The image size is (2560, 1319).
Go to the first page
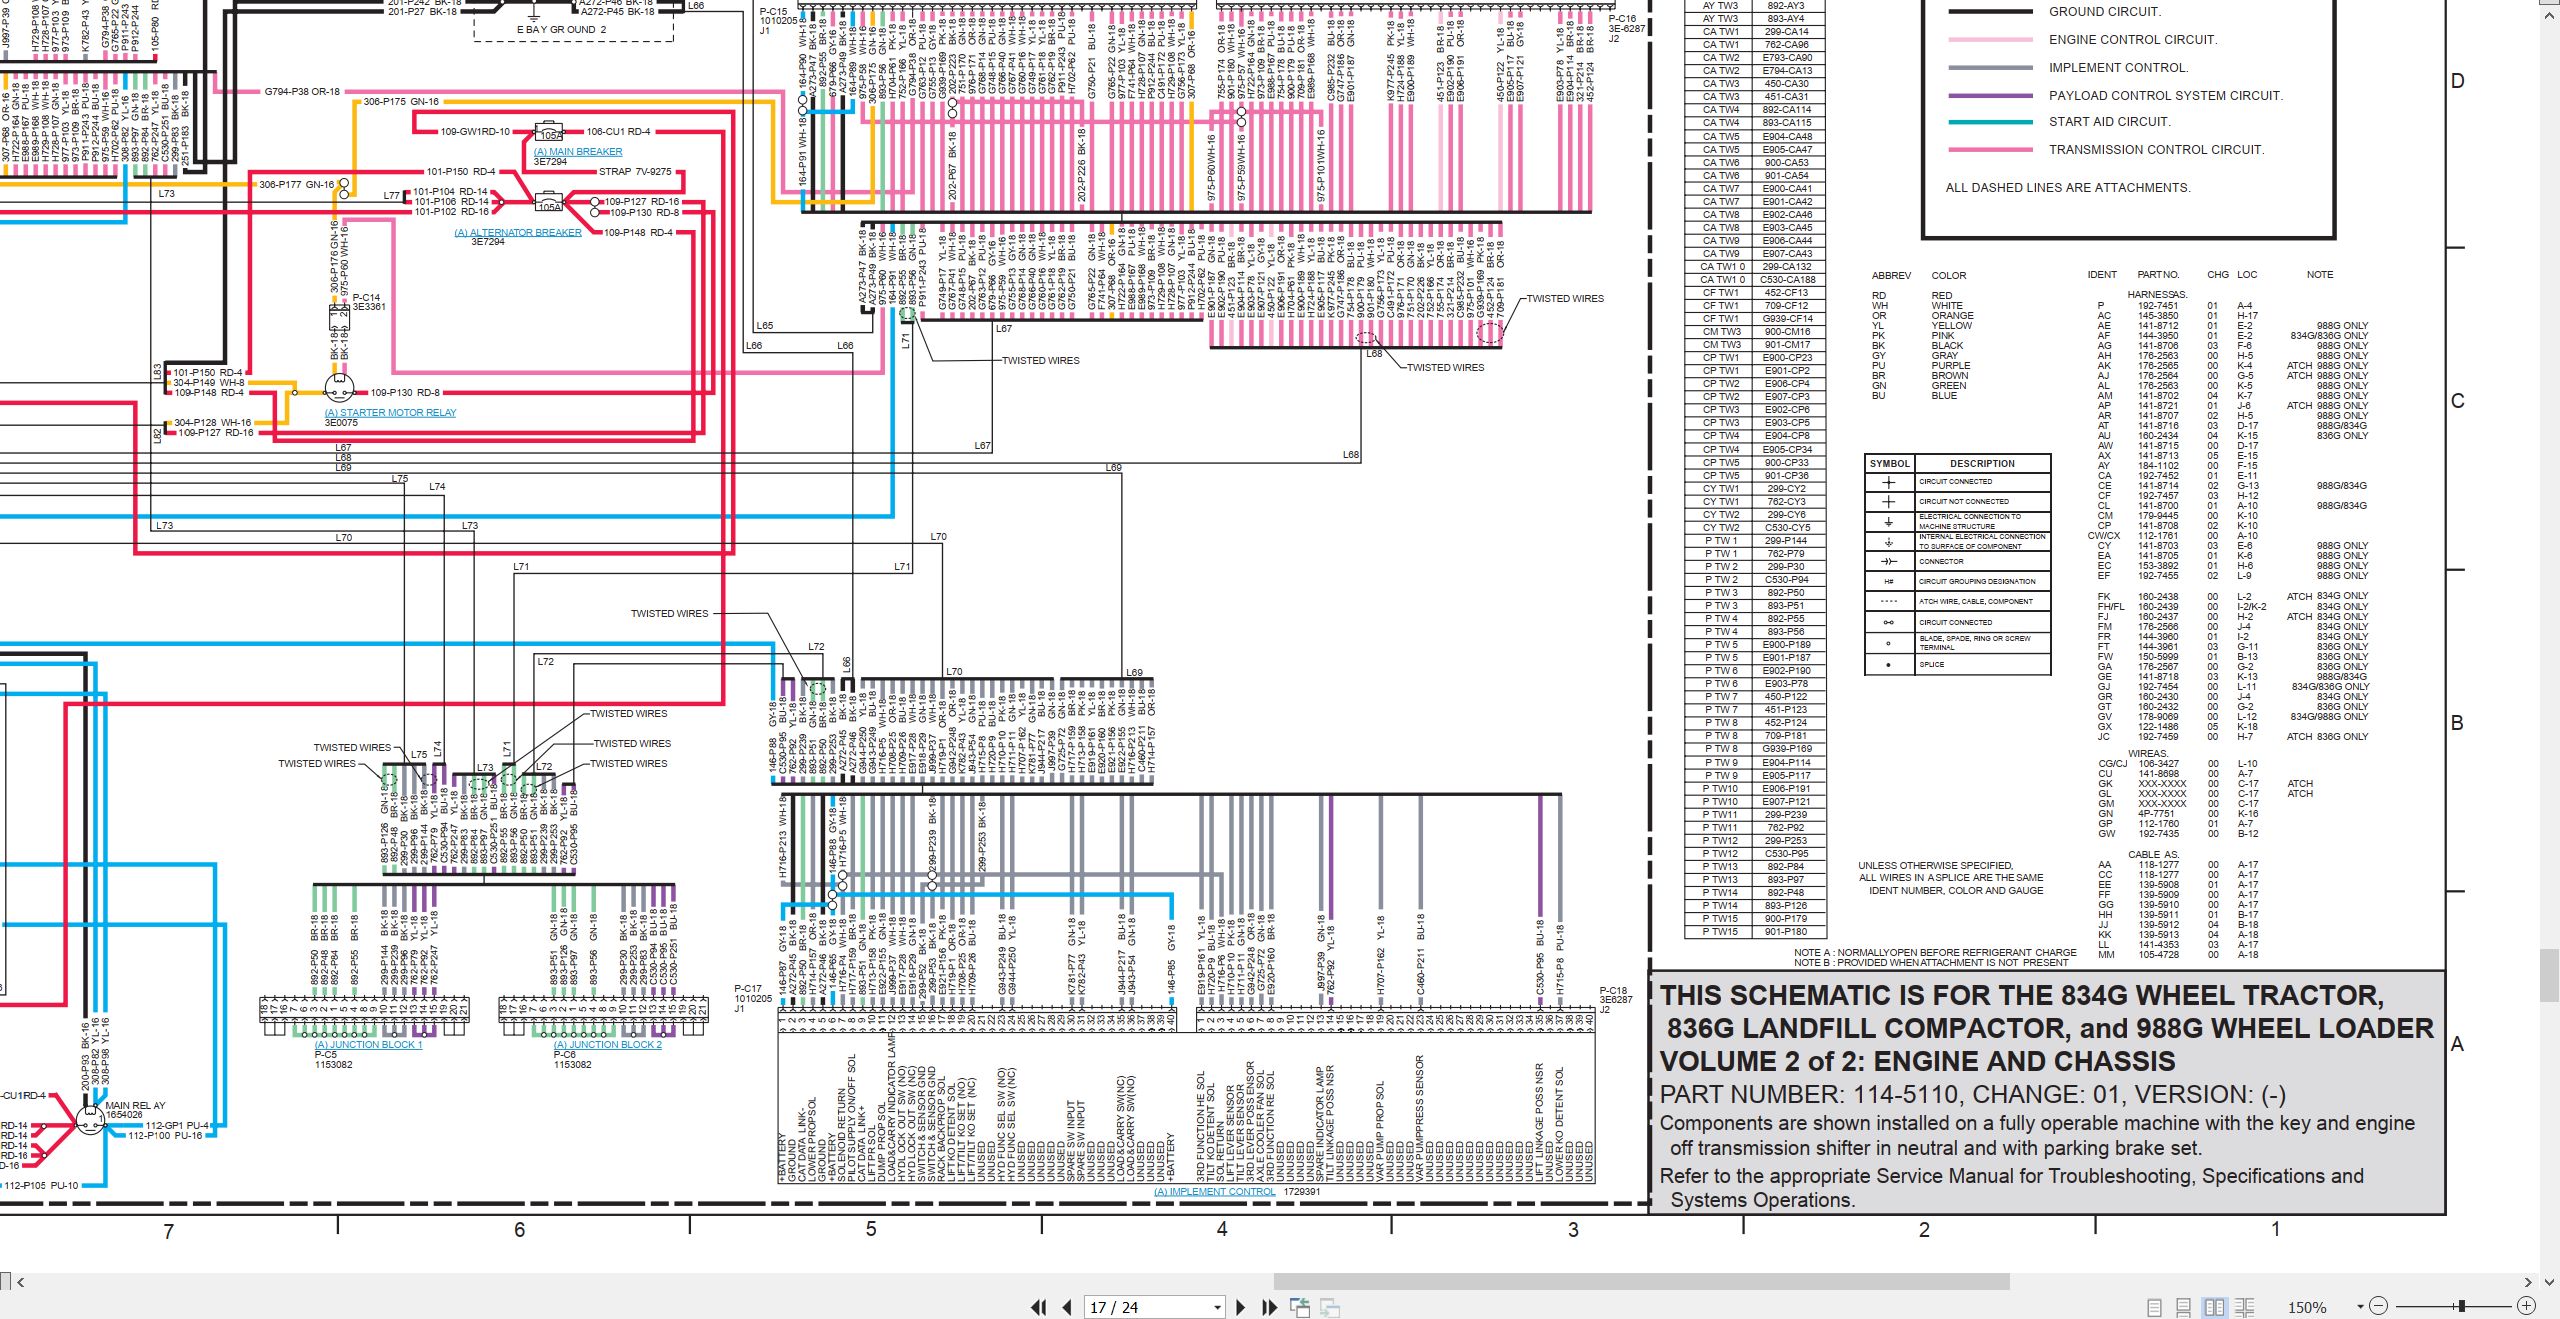click(1039, 1307)
